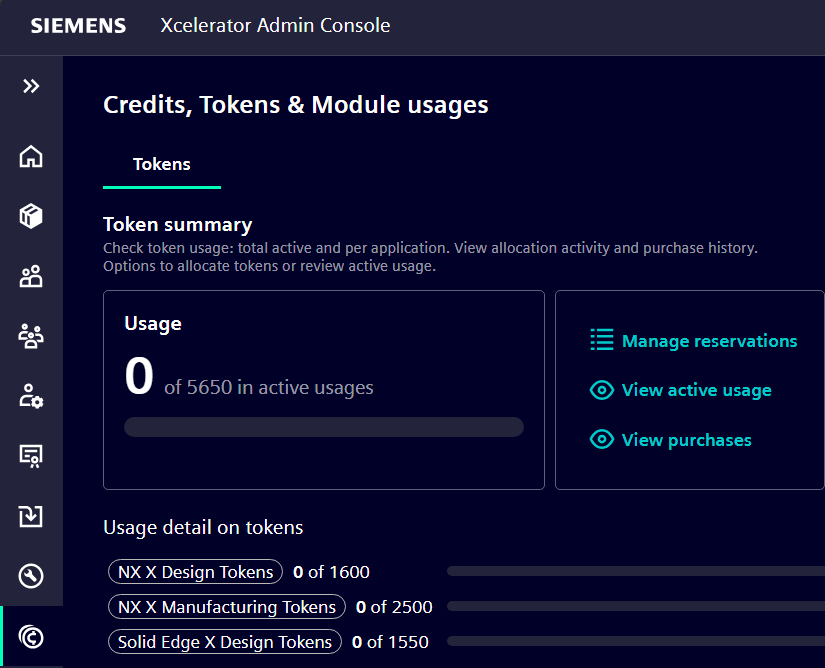Image resolution: width=825 pixels, height=668 pixels.
Task: Select the Credits icon in sidebar
Action: [31, 637]
